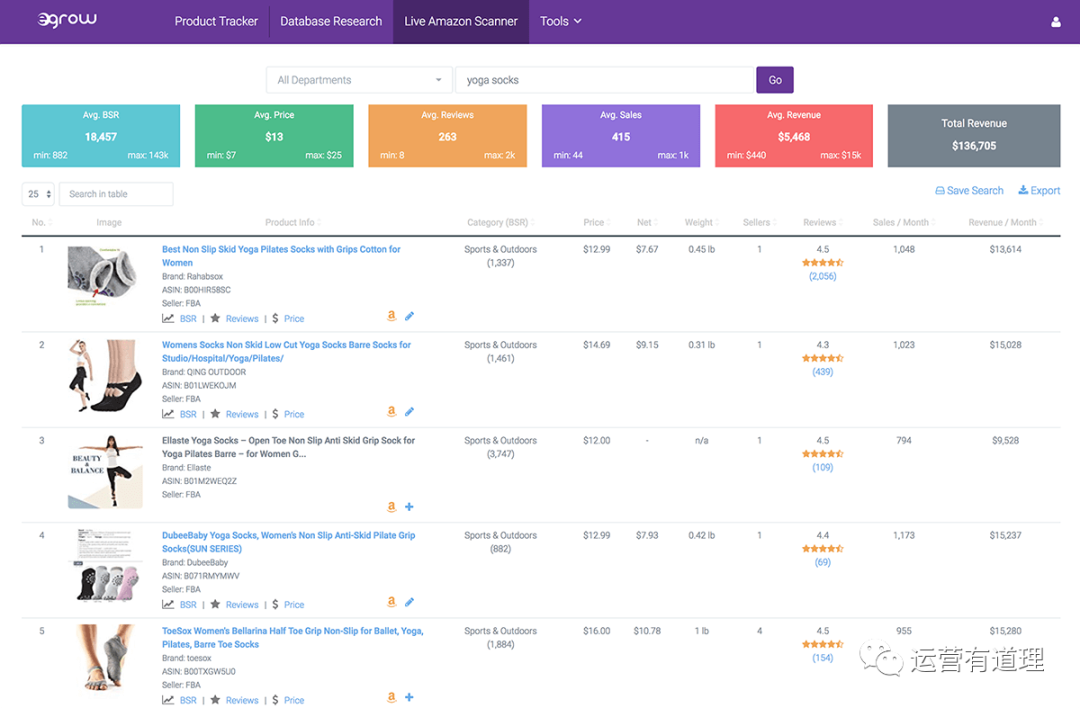Open Amazon page for QING OUTDOOR socks
The image size is (1080, 708).
pyautogui.click(x=391, y=412)
